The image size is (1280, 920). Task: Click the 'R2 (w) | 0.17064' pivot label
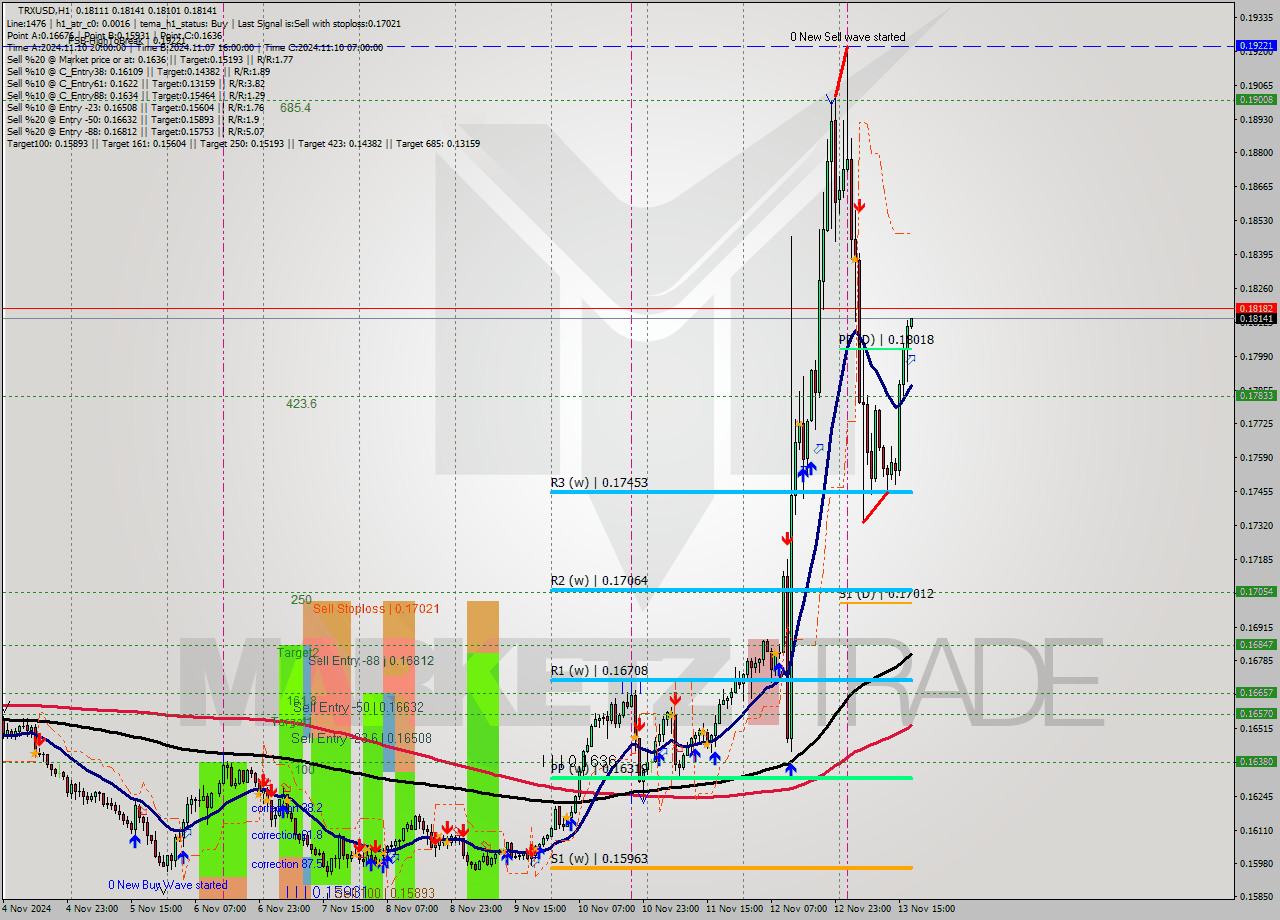coord(599,581)
